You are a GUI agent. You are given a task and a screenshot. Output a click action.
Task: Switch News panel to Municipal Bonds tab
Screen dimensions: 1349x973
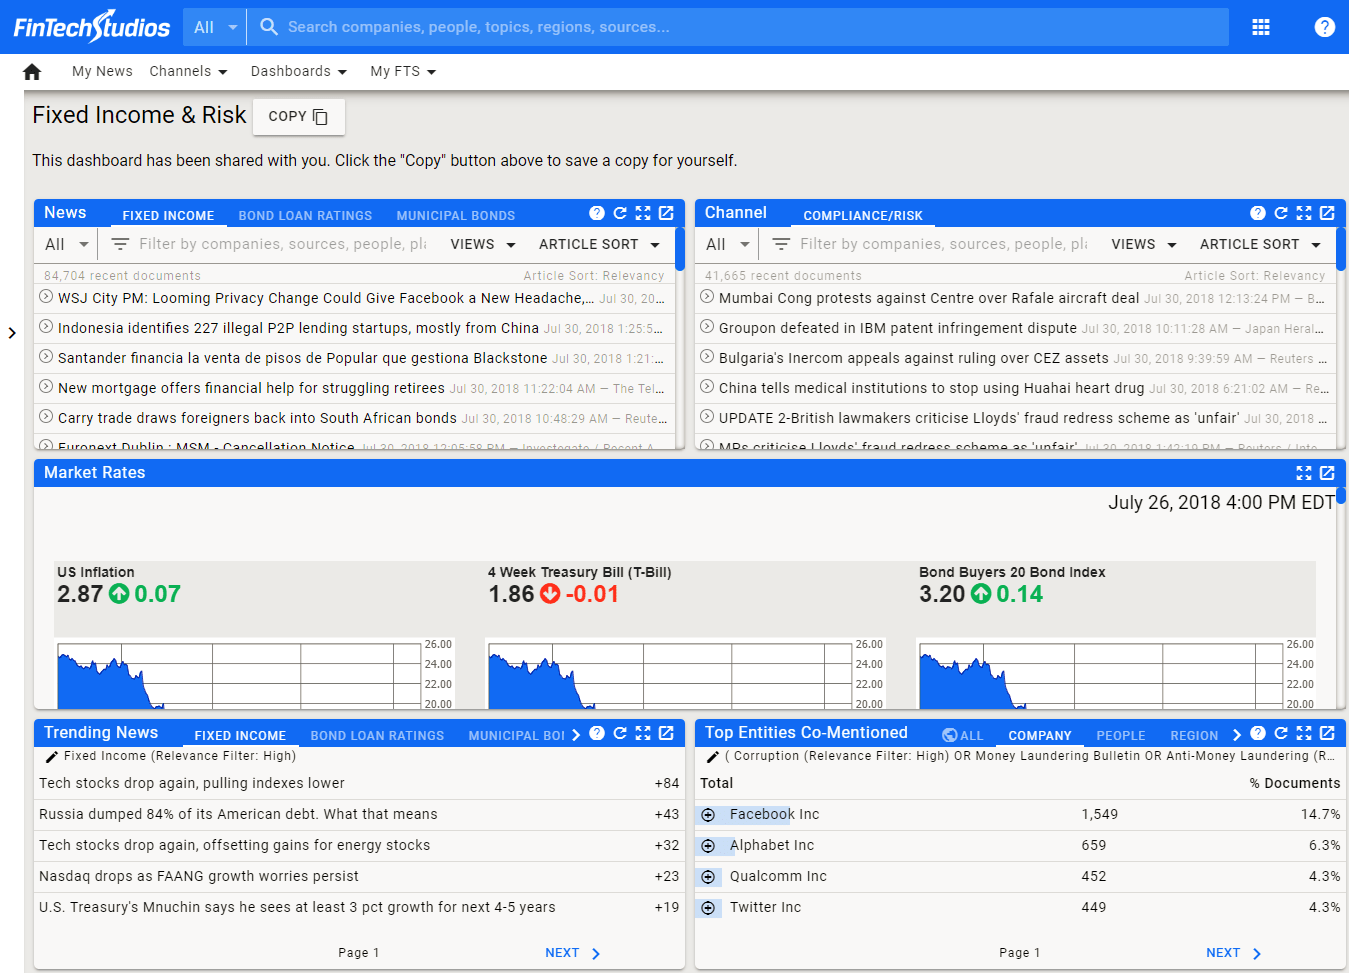click(456, 215)
